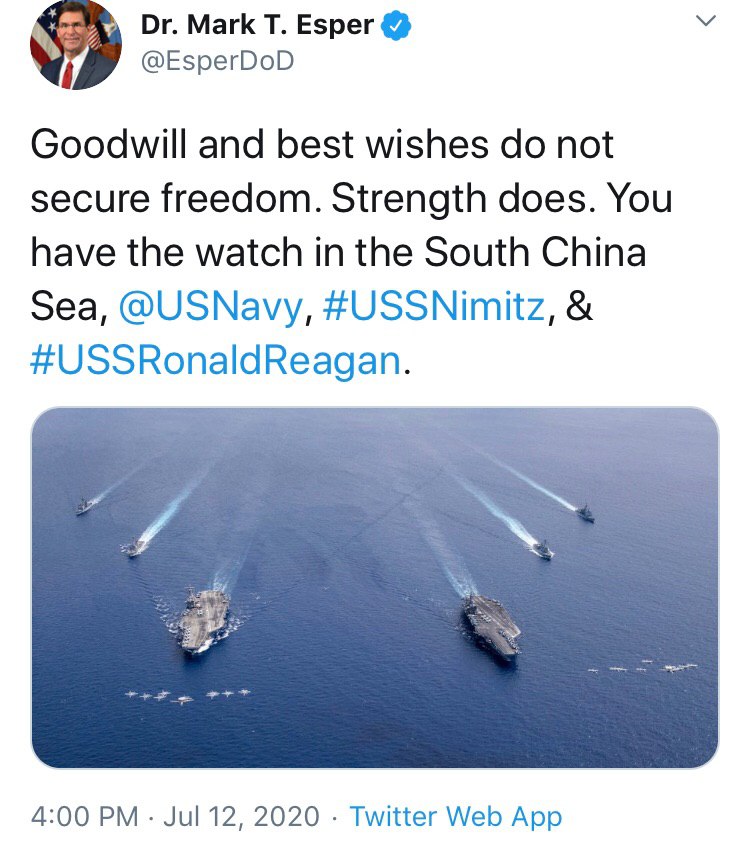Click the right aircraft carrier in the photo
This screenshot has height=852, width=750.
pos(492,625)
